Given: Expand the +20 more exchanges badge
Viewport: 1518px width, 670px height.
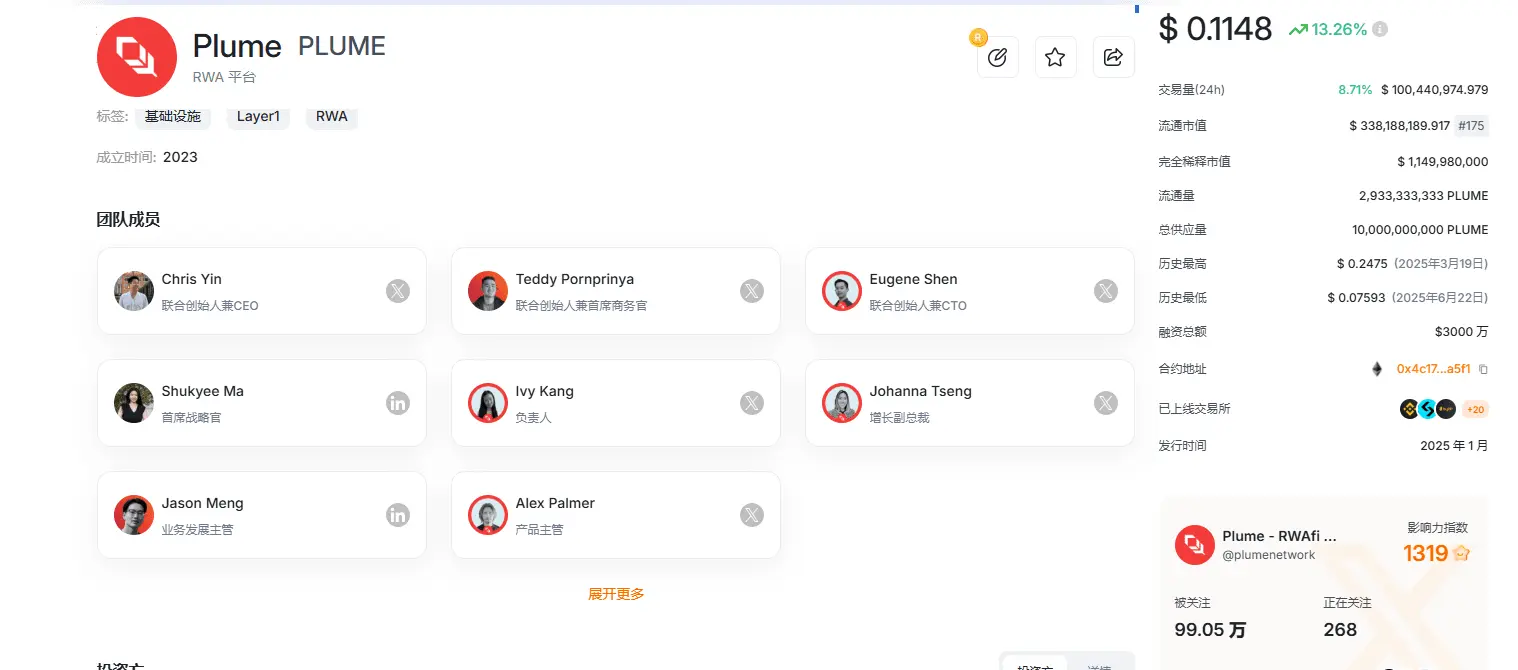Looking at the screenshot, I should (1475, 409).
